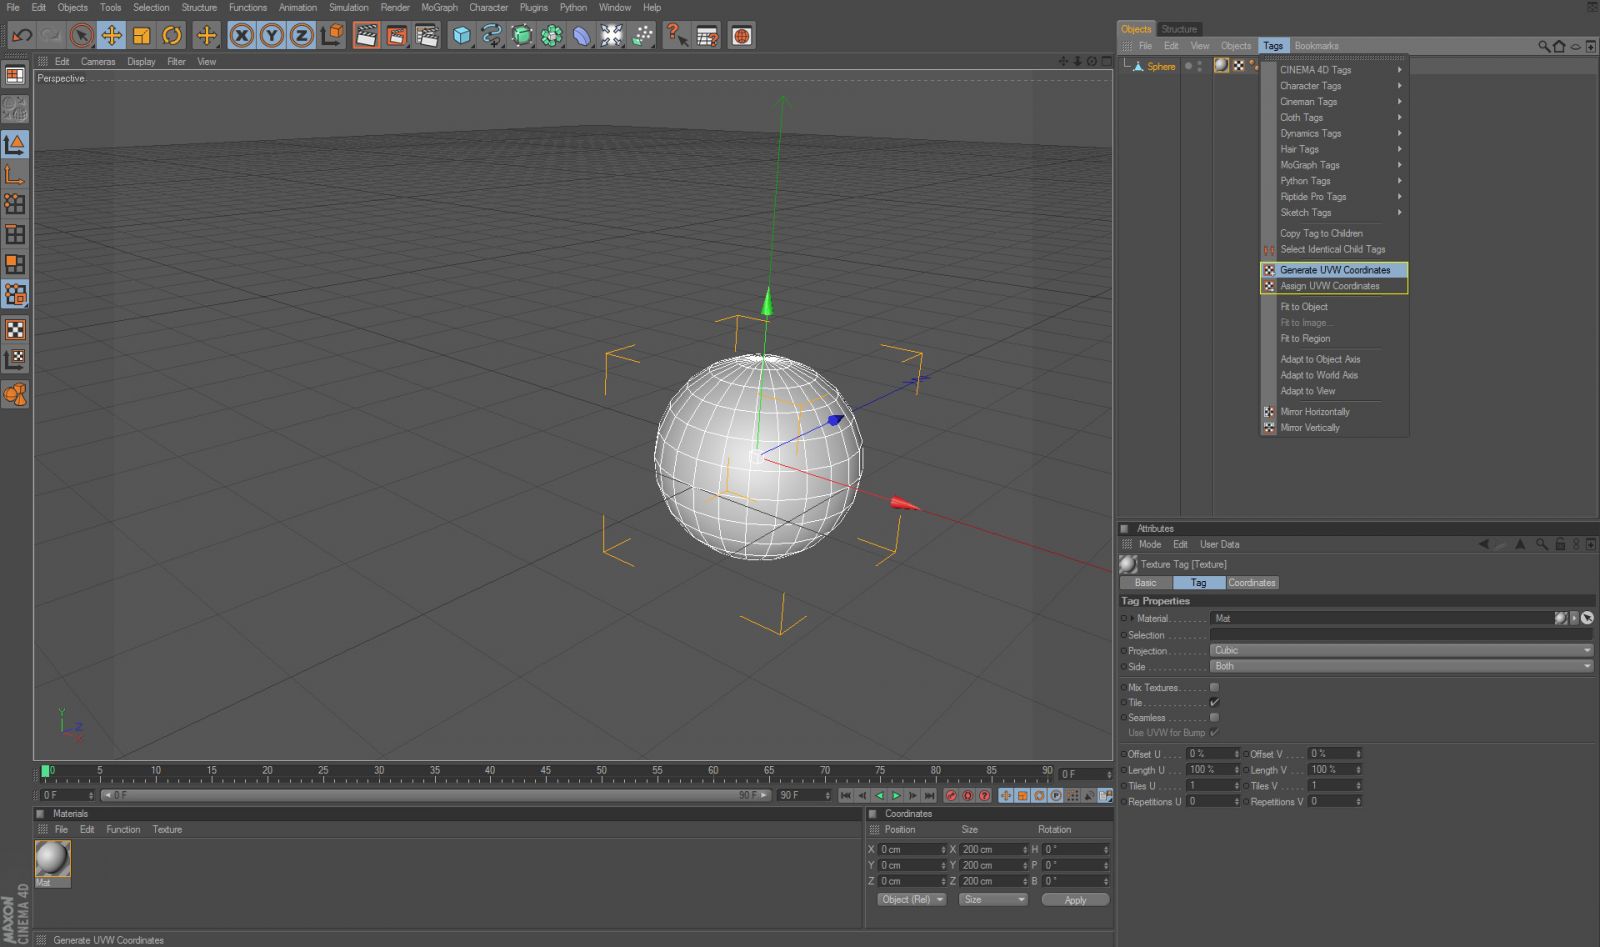The width and height of the screenshot is (1600, 947).
Task: Select the Scale tool icon
Action: pos(141,36)
